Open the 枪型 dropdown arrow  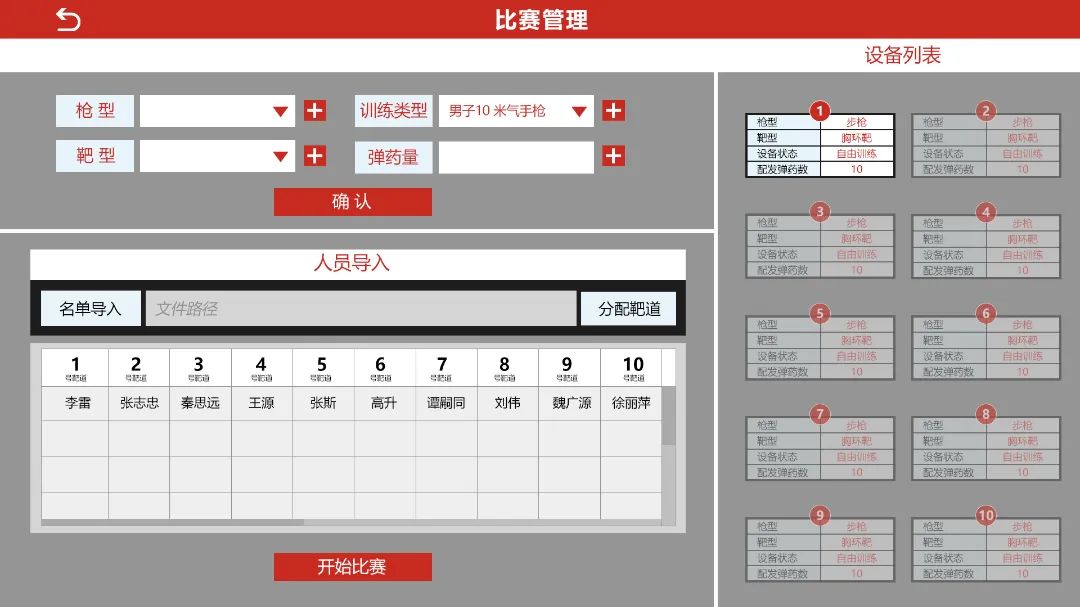pos(280,111)
